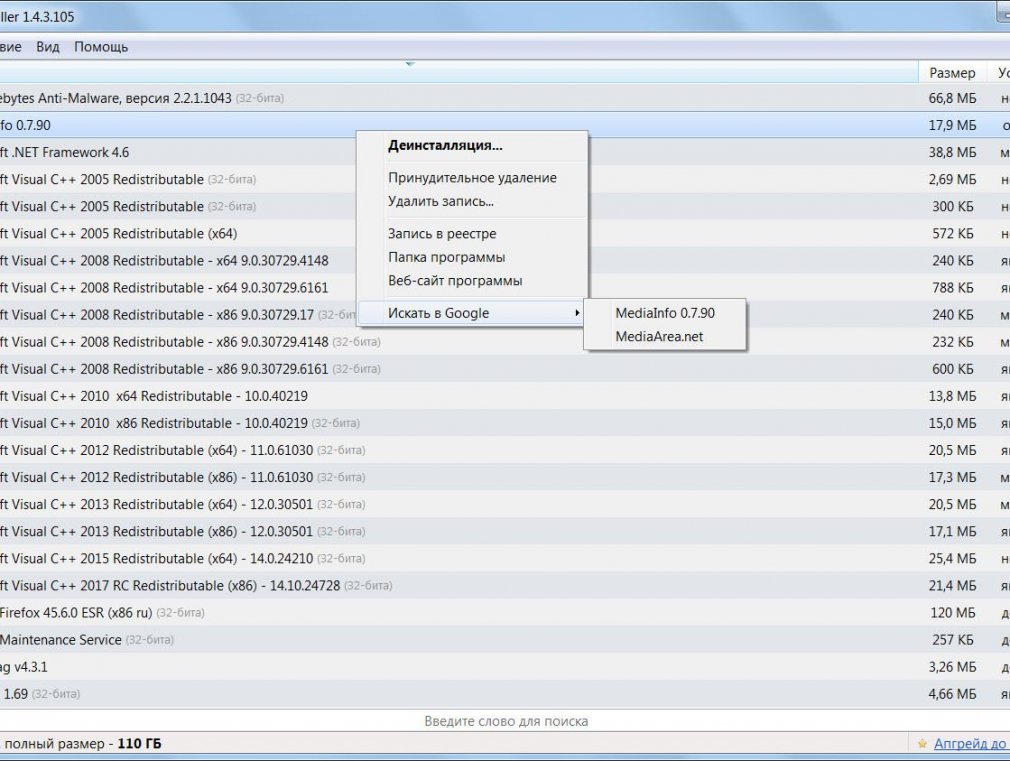
Task: Click the полный размер 110 ГБ status text
Action: 82,744
